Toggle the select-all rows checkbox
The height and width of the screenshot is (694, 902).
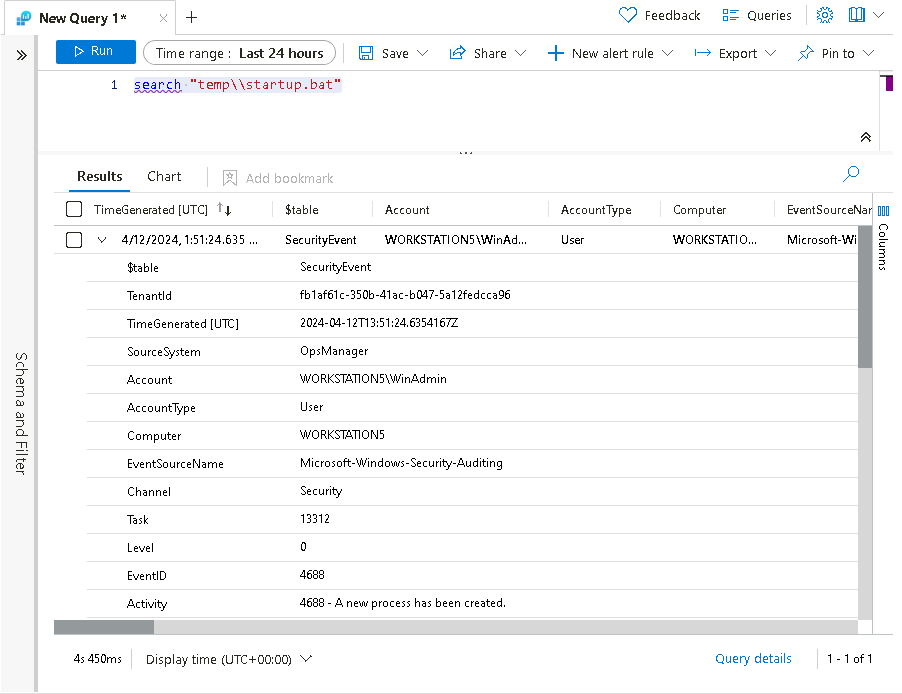pos(74,209)
